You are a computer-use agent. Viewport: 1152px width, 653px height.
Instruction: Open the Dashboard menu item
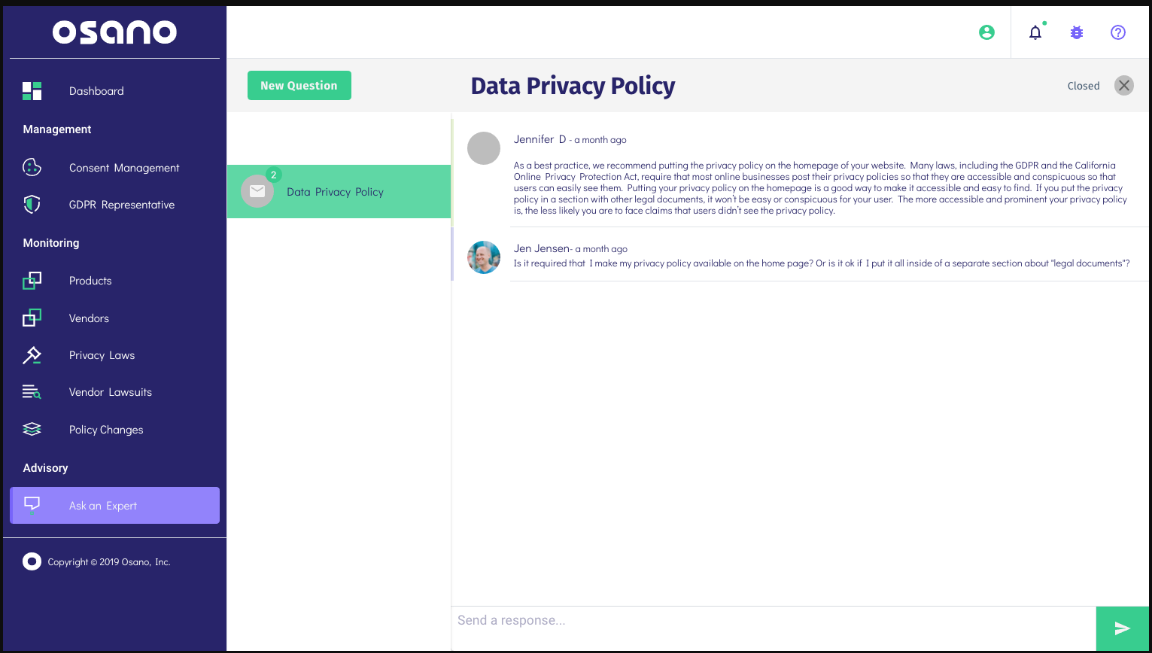coord(96,91)
